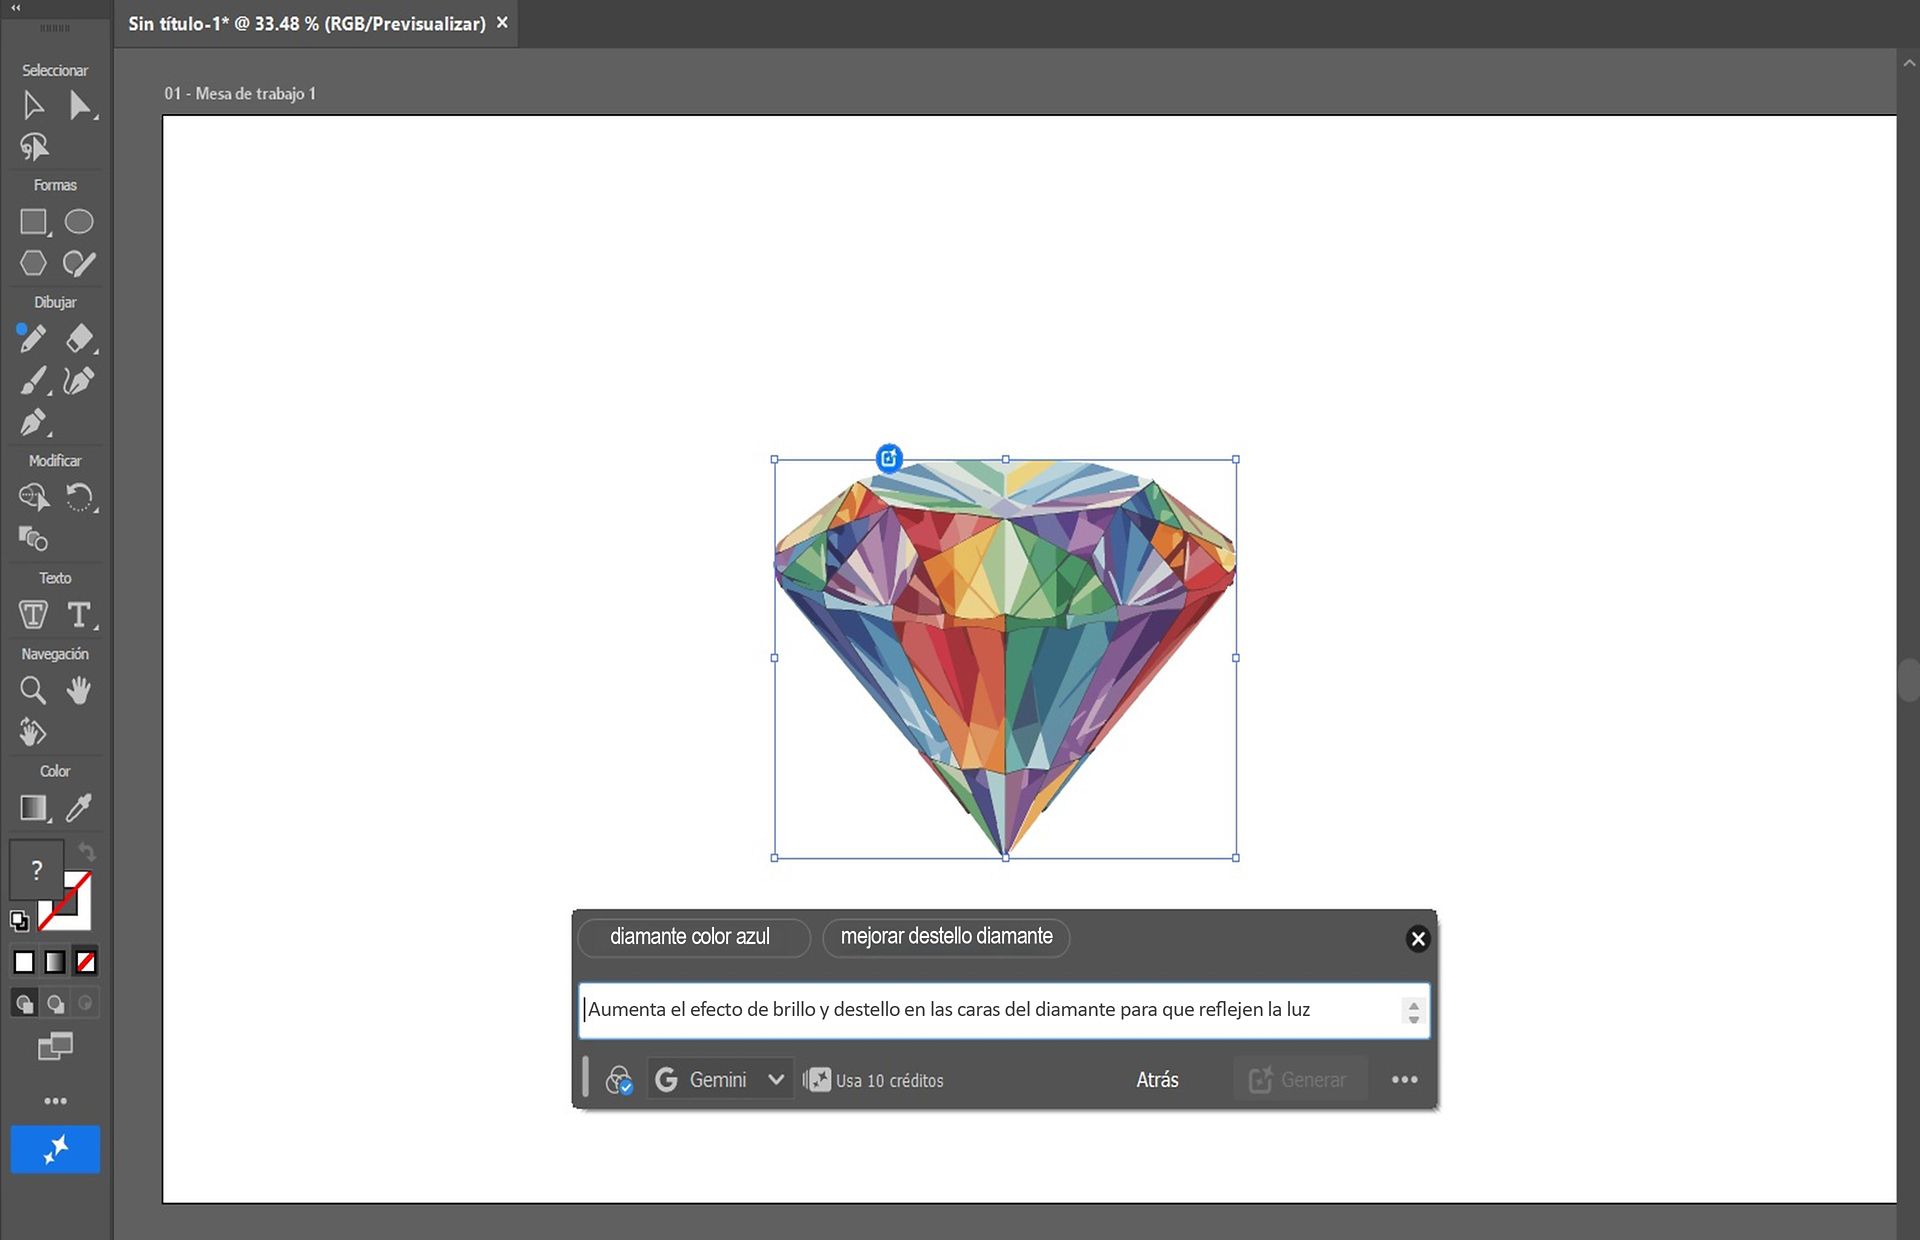This screenshot has height=1240, width=1920.
Task: Click the Fill color box with question mark
Action: (x=36, y=869)
